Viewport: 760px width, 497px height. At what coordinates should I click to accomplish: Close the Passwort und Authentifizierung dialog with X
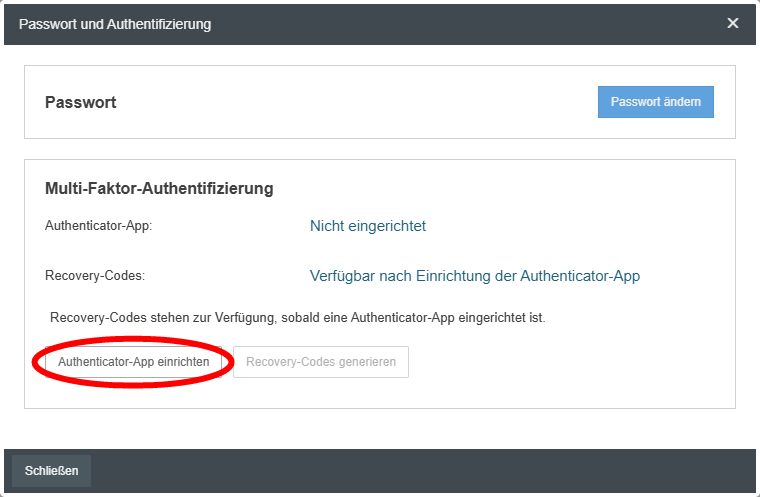point(732,23)
